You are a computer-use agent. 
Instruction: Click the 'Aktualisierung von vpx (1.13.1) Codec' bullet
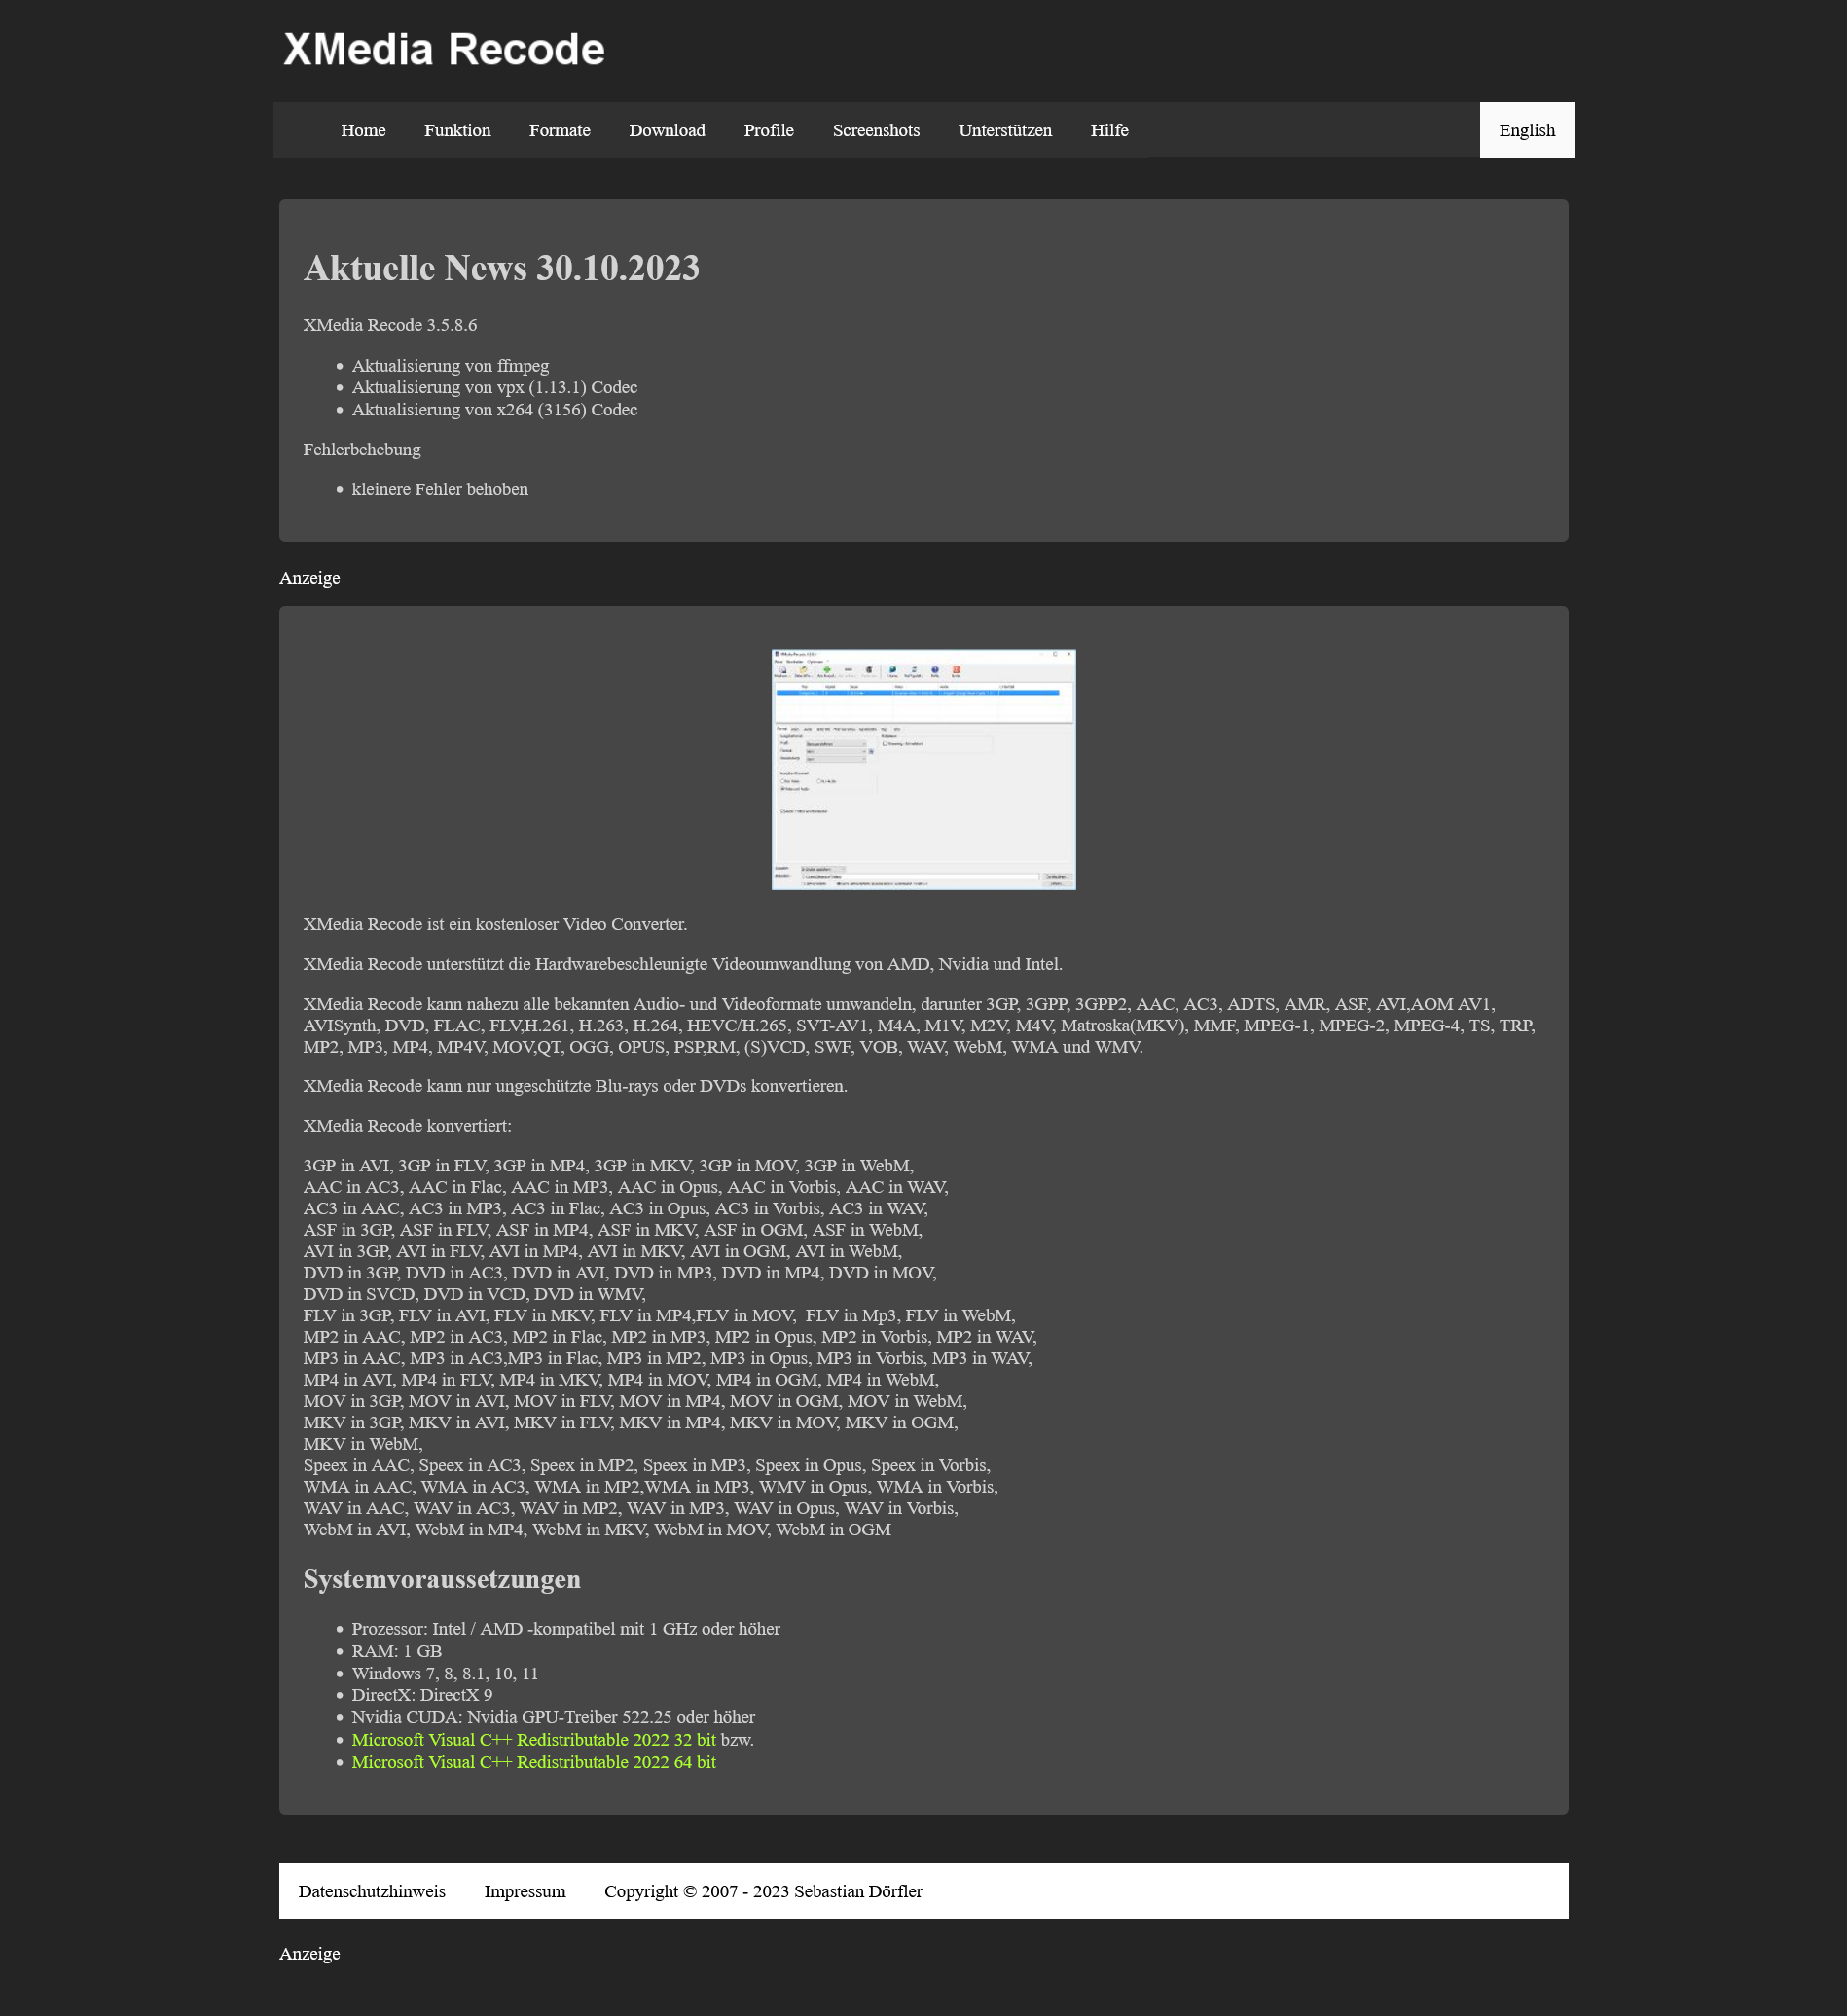point(494,387)
